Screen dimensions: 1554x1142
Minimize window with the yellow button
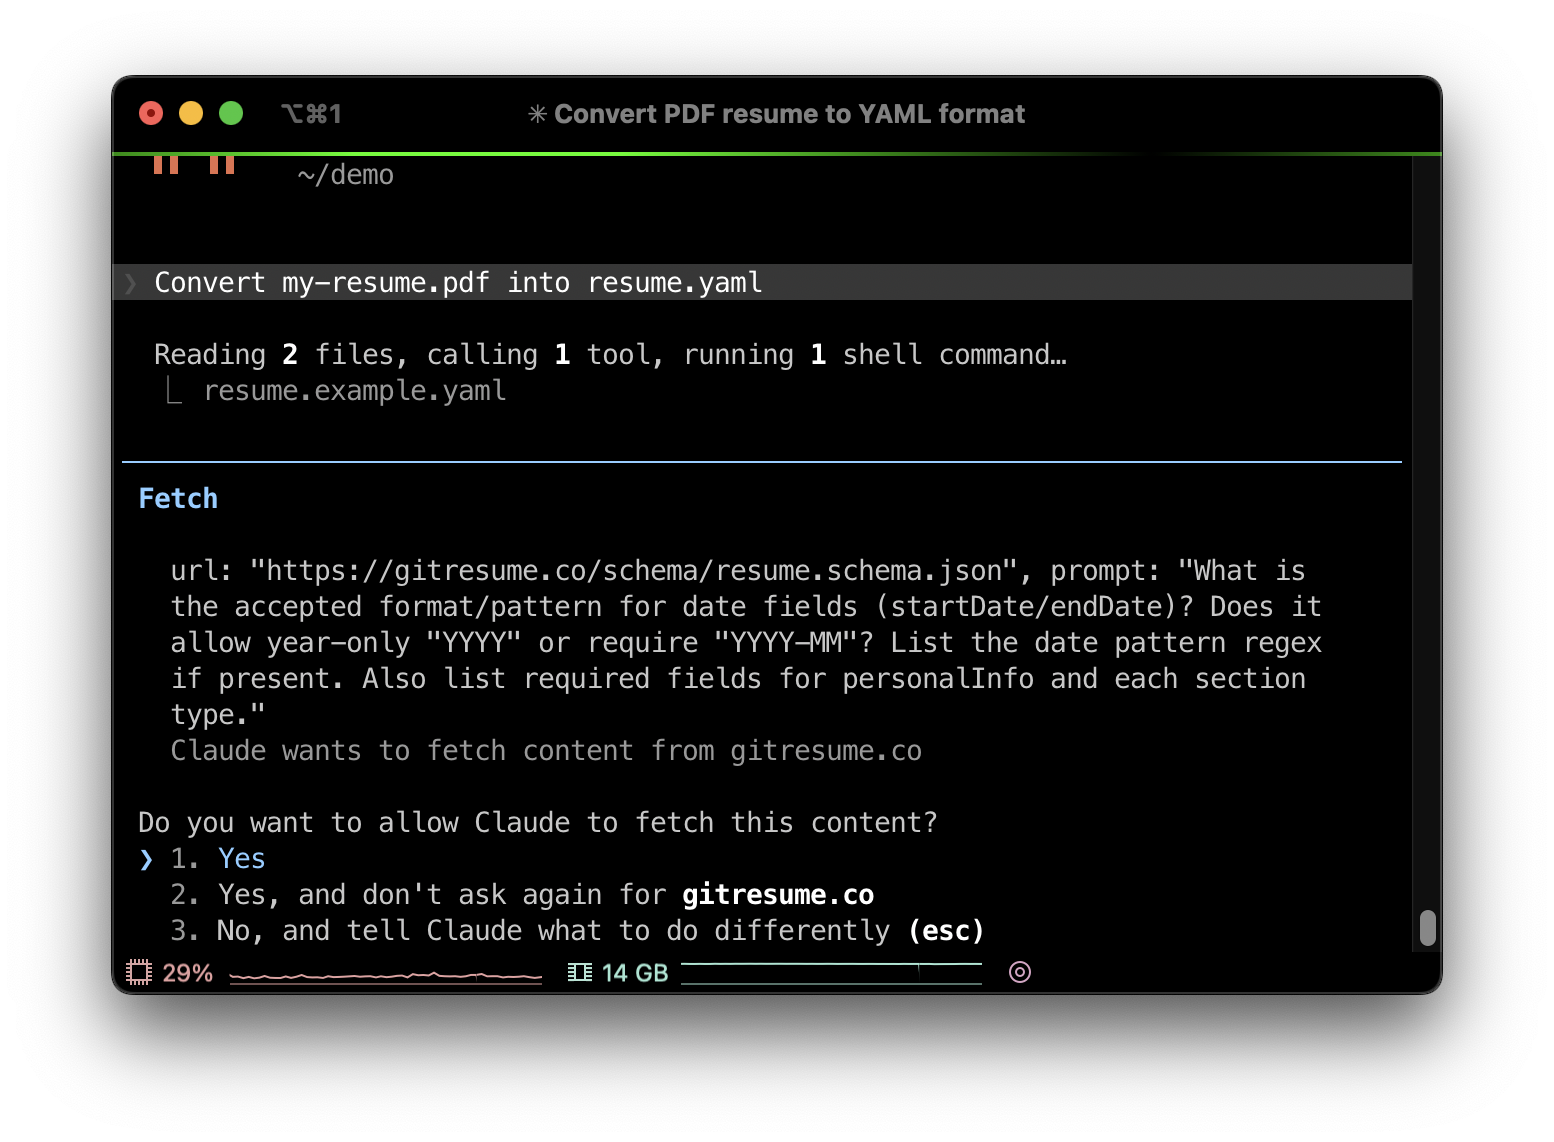click(x=191, y=113)
